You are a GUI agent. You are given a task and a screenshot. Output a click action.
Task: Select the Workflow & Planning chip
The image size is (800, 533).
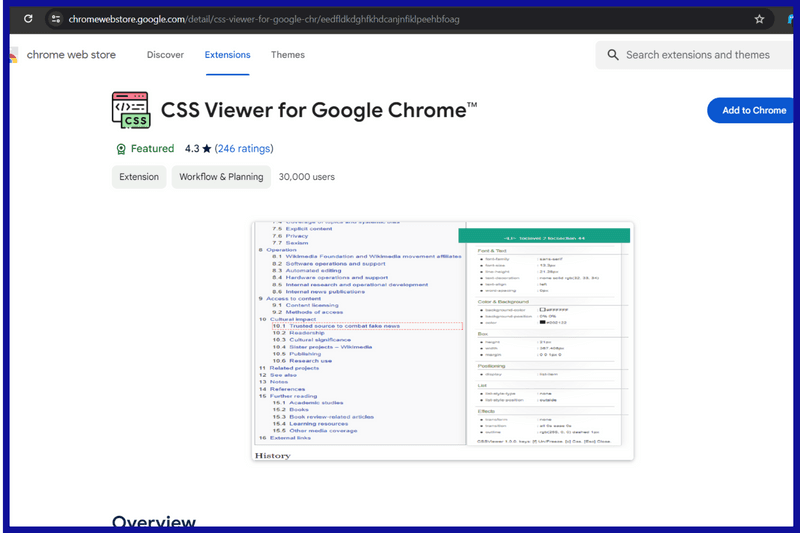[x=221, y=177]
